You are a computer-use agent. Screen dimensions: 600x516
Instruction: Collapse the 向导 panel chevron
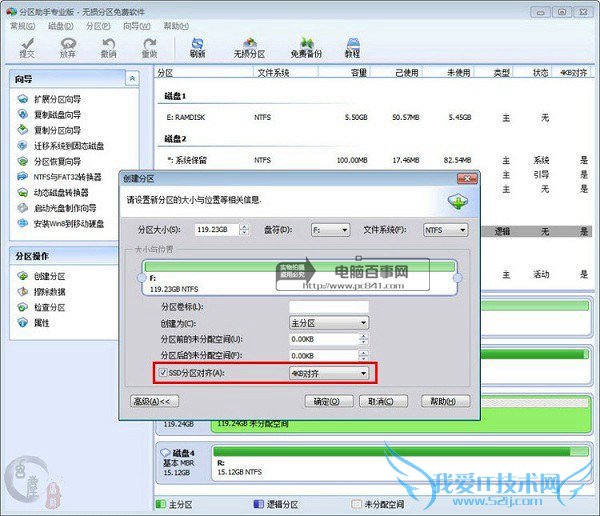(x=132, y=78)
